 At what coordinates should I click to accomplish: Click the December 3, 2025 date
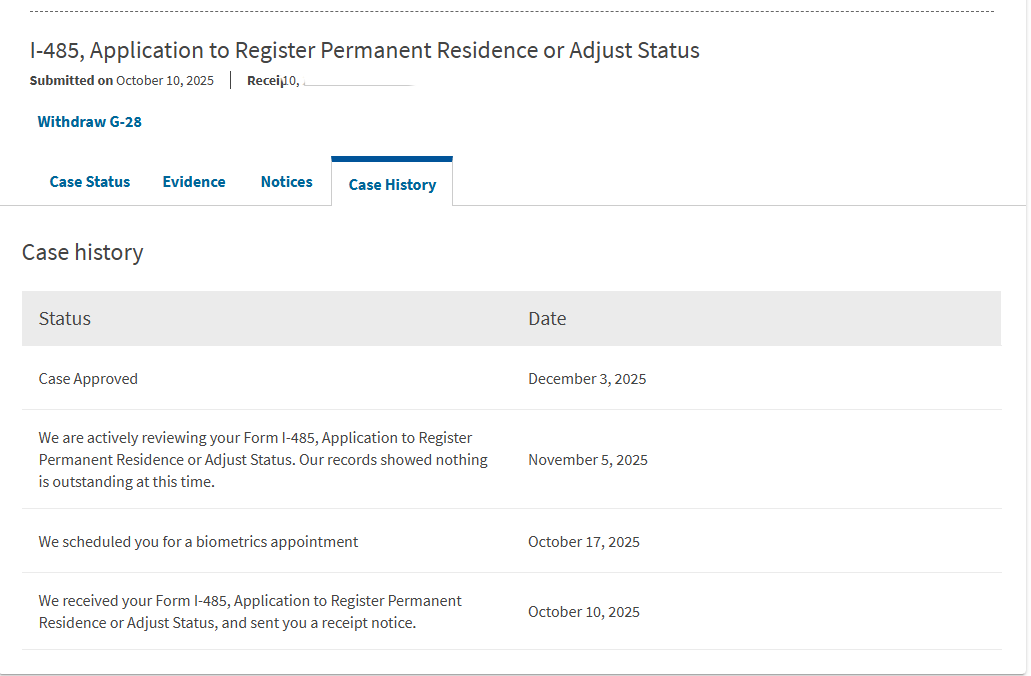pyautogui.click(x=587, y=379)
